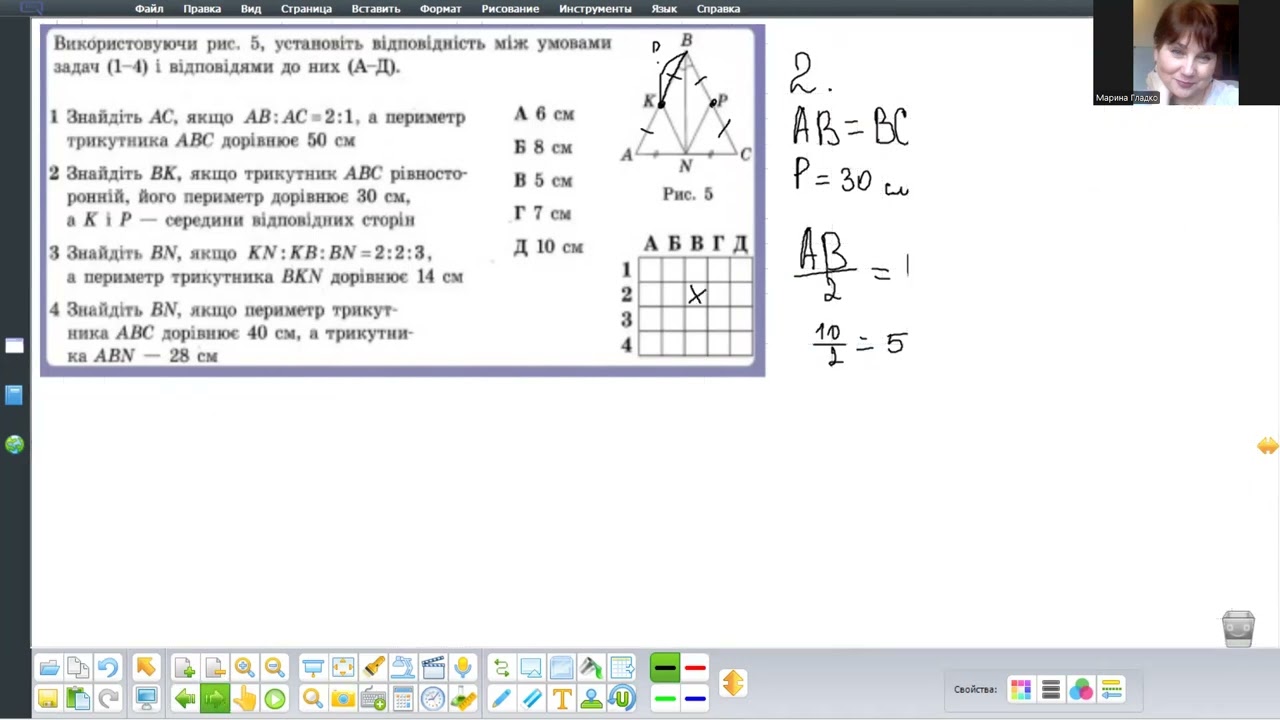Open the Файл menu
Screen dimensions: 1280x720
point(149,8)
